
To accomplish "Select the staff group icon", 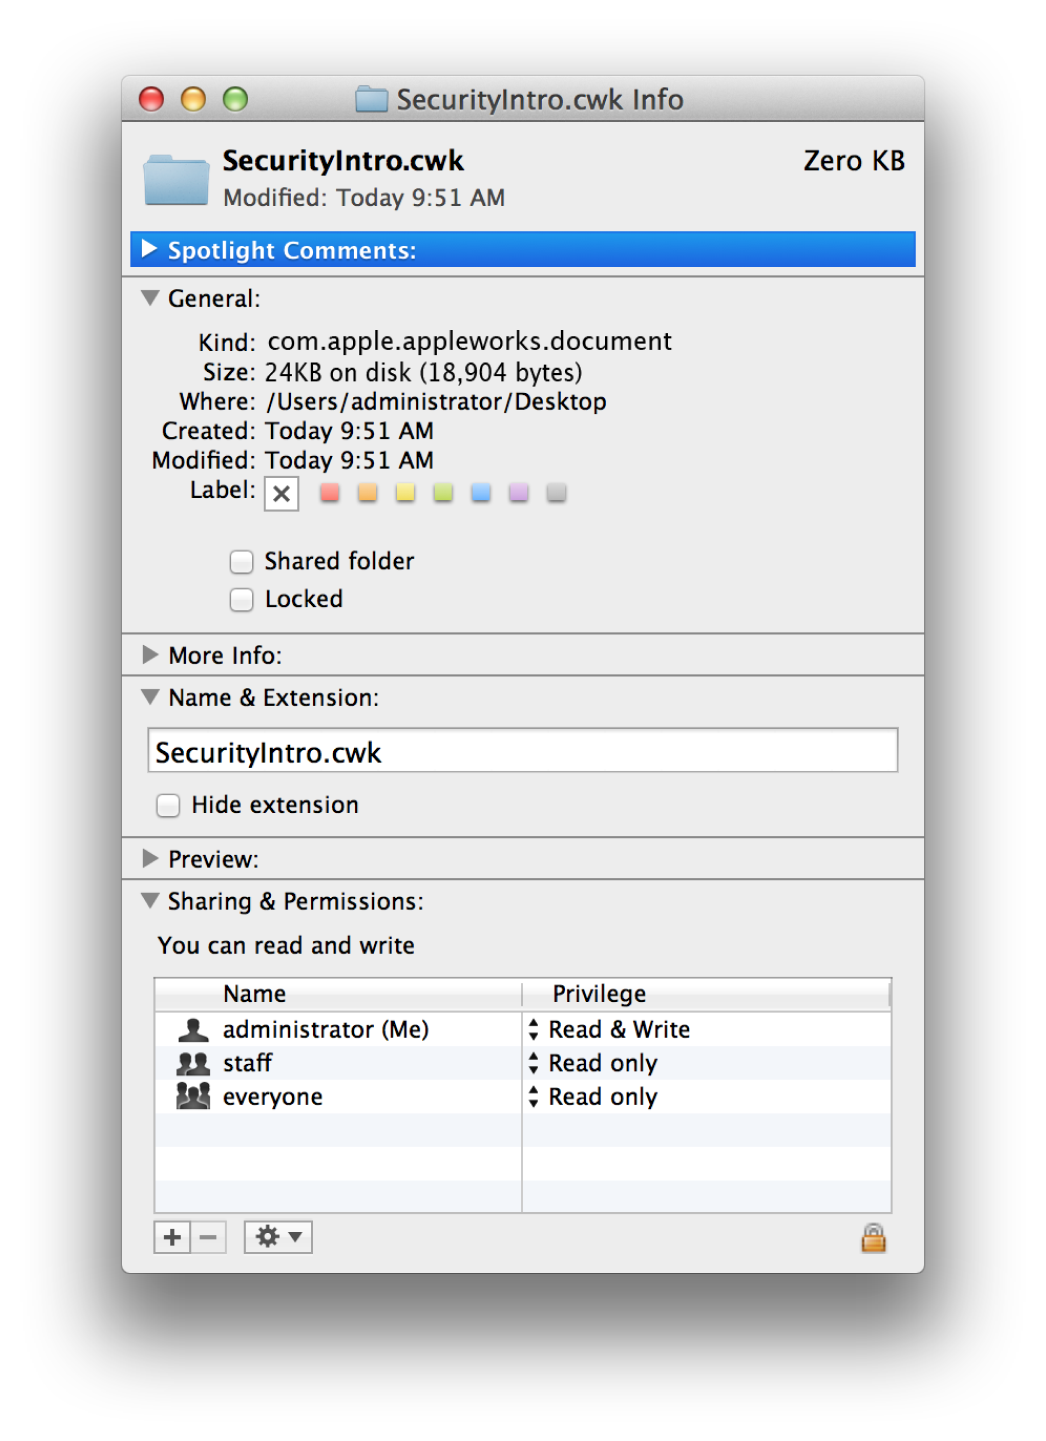I will 194,1063.
